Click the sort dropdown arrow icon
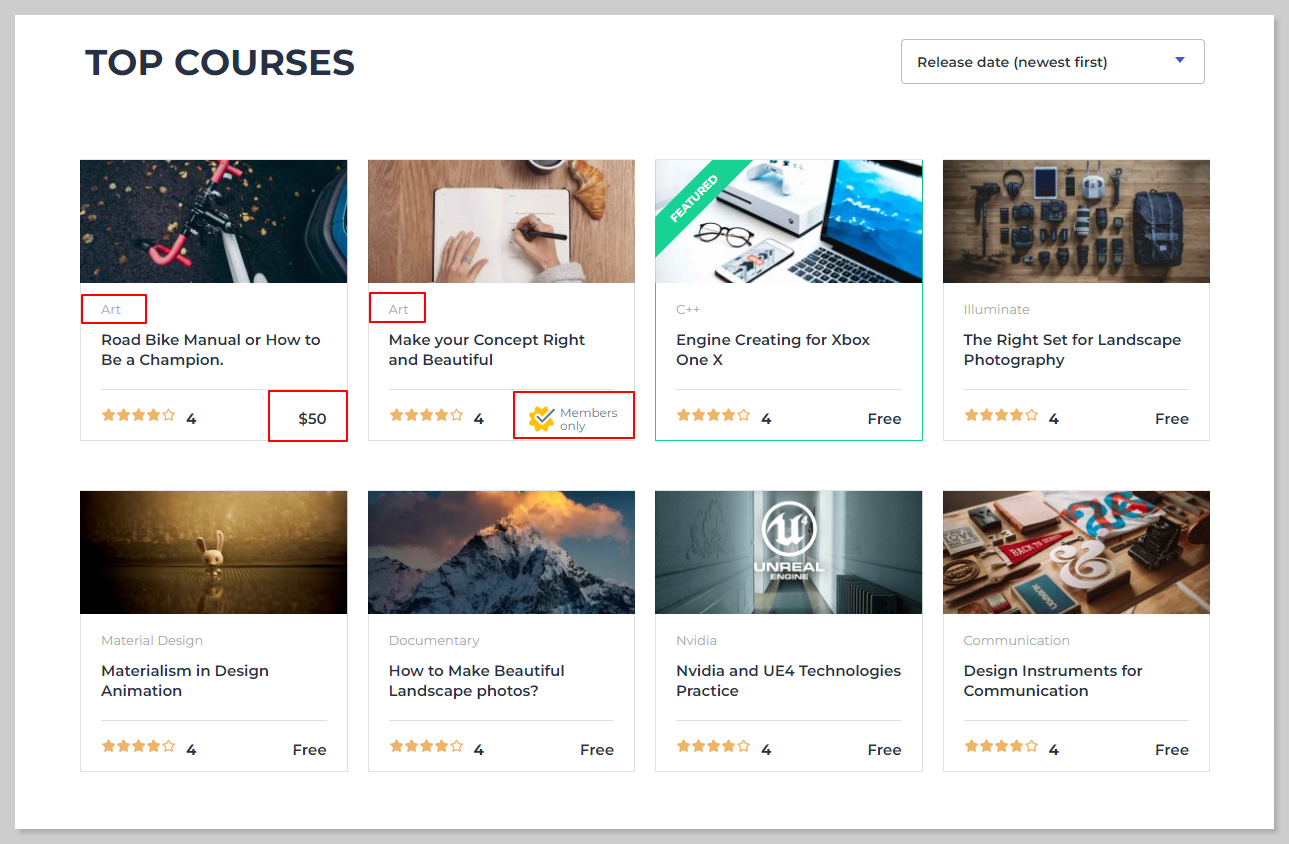 1179,61
